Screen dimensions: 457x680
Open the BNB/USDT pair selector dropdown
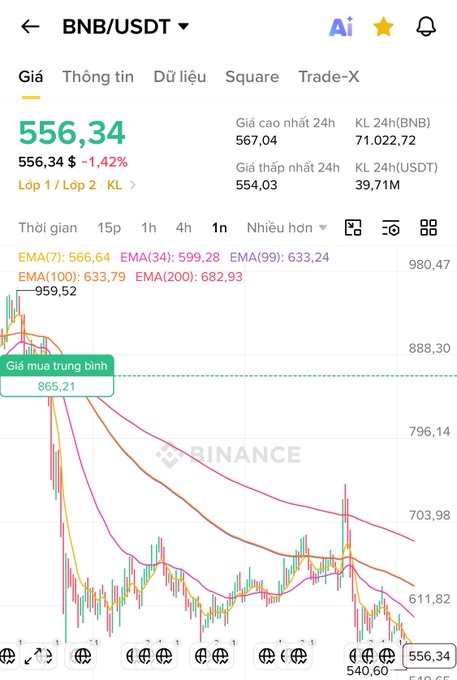point(126,27)
